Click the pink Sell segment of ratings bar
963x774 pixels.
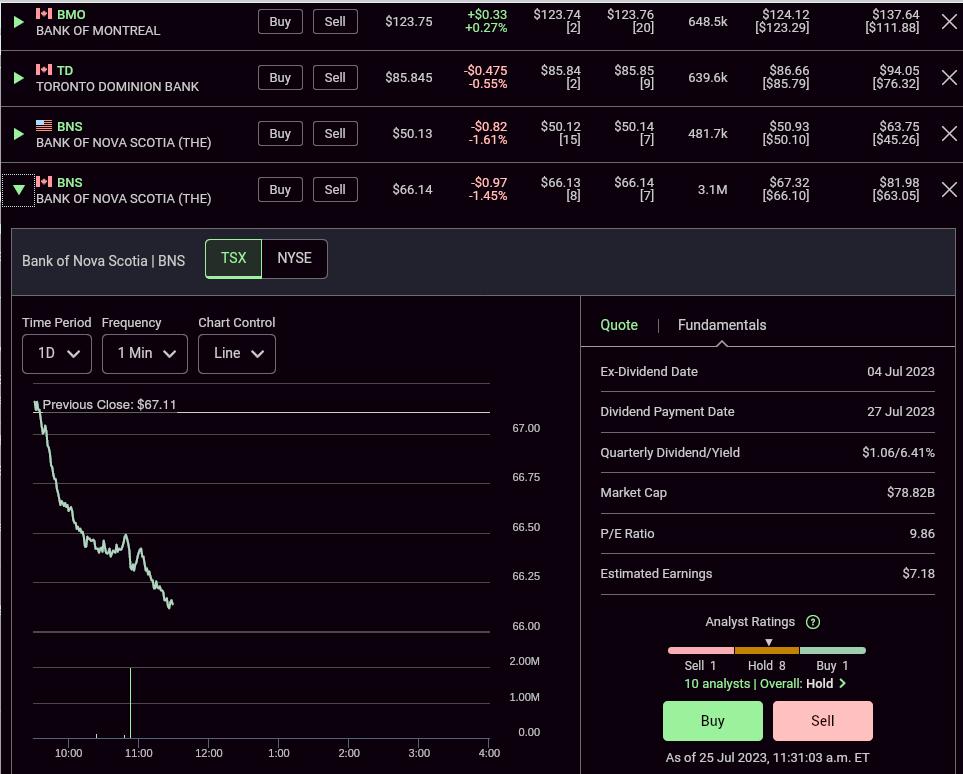[x=701, y=650]
